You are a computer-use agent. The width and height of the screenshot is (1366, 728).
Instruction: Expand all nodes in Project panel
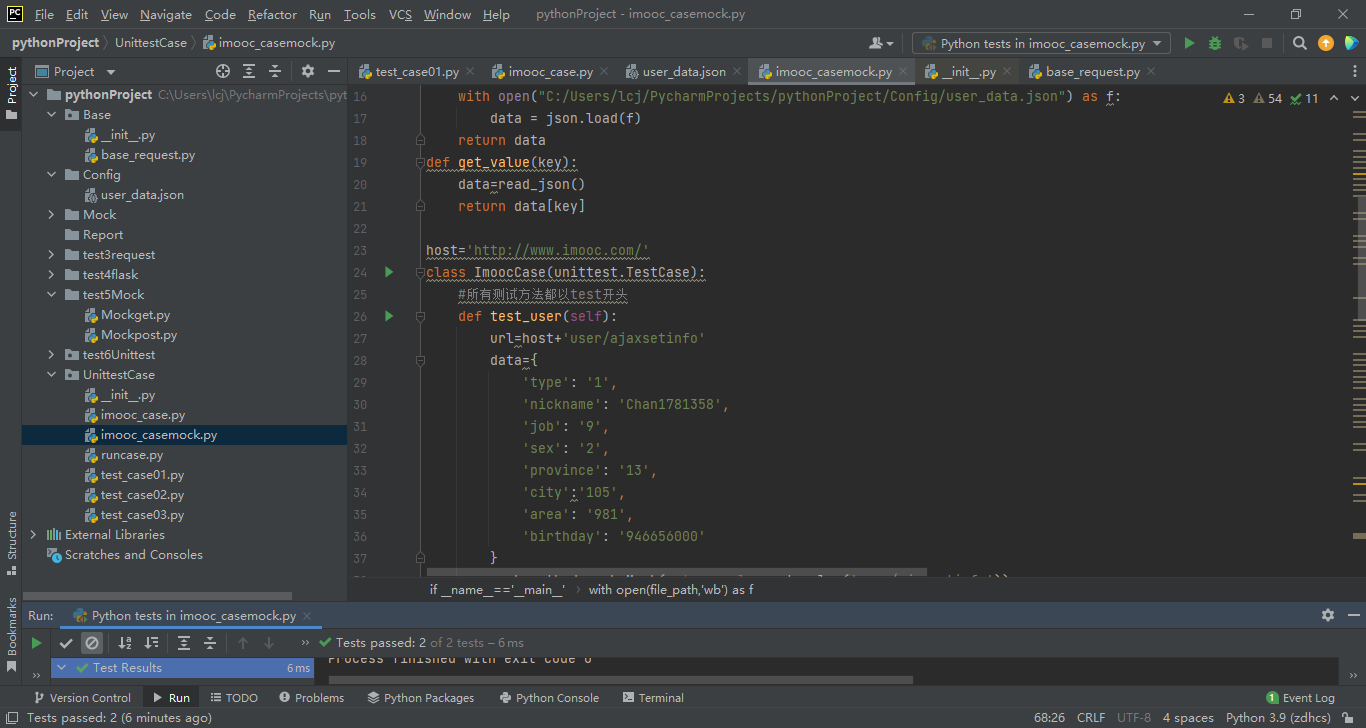click(x=249, y=71)
